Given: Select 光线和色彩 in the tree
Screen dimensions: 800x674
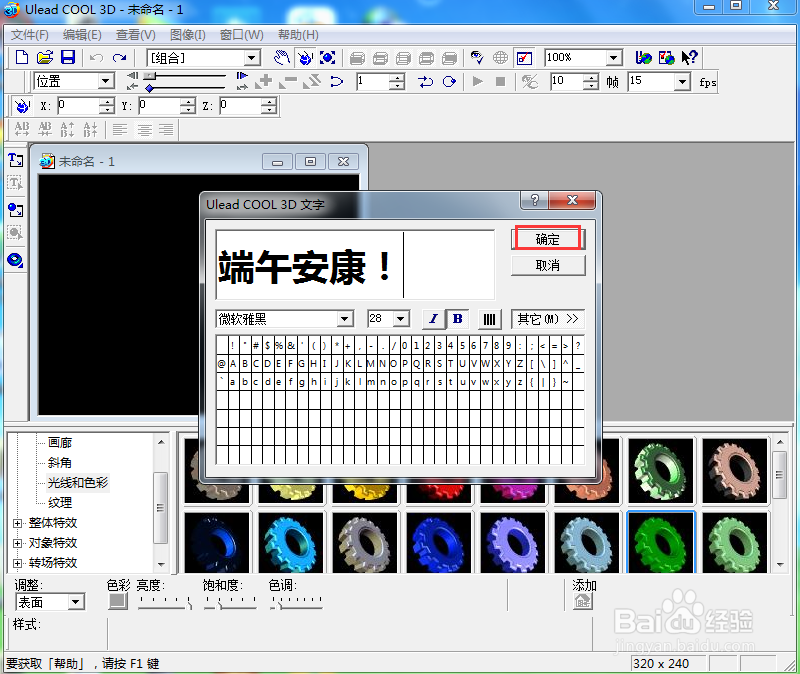Looking at the screenshot, I should (78, 482).
